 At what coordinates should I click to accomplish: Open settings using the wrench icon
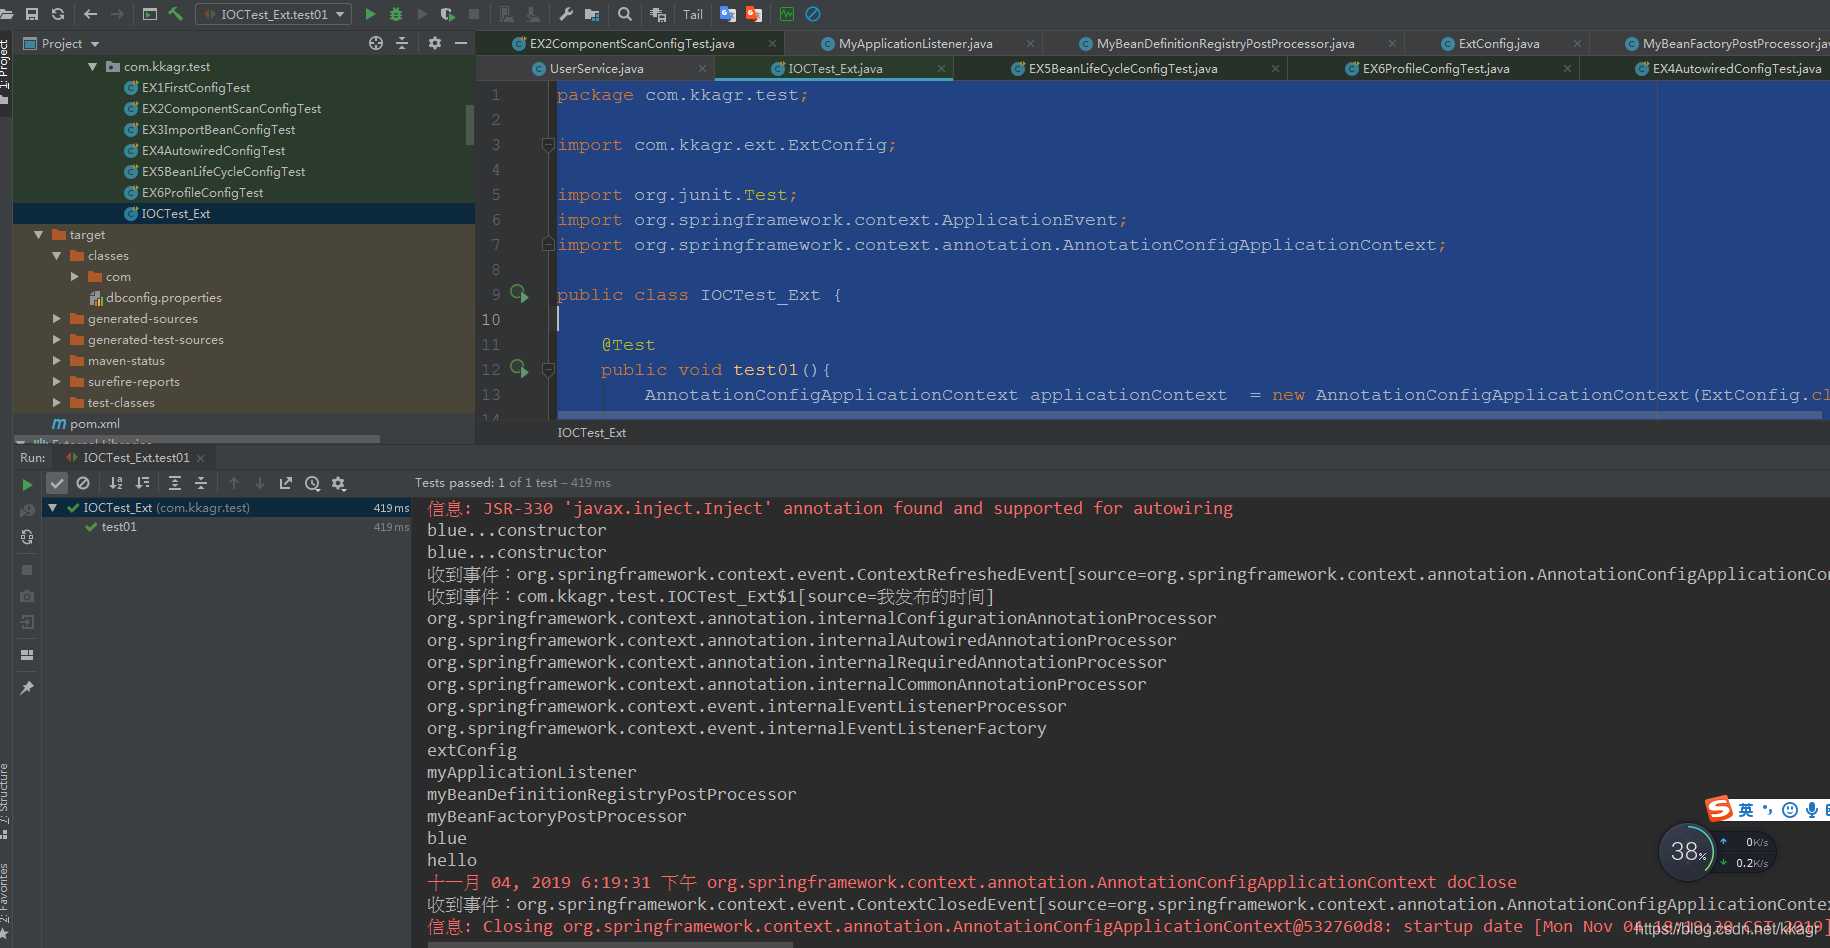(566, 14)
